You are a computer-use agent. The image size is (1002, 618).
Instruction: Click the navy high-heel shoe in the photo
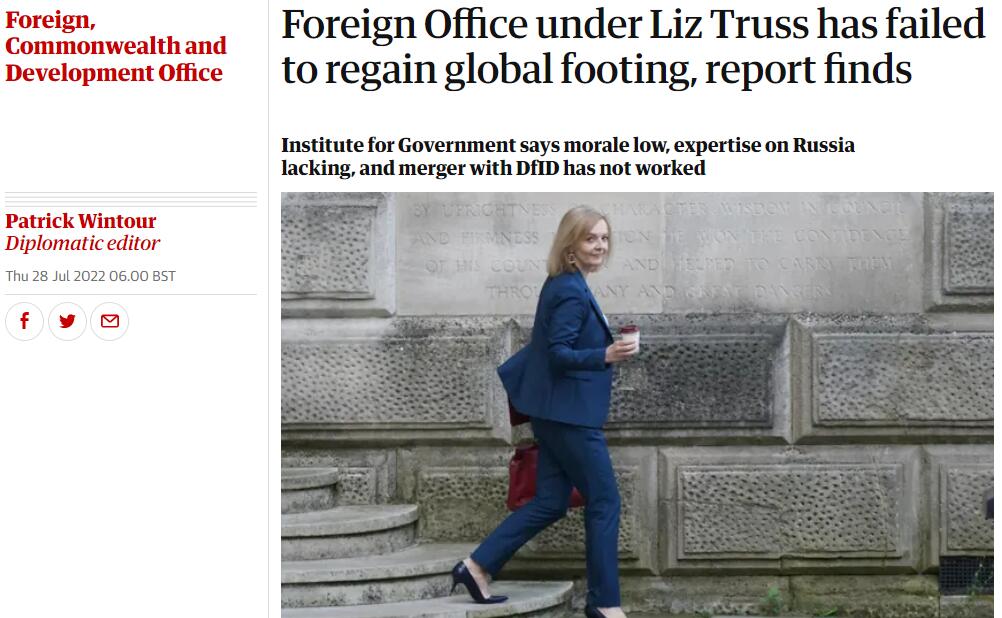coord(476,582)
